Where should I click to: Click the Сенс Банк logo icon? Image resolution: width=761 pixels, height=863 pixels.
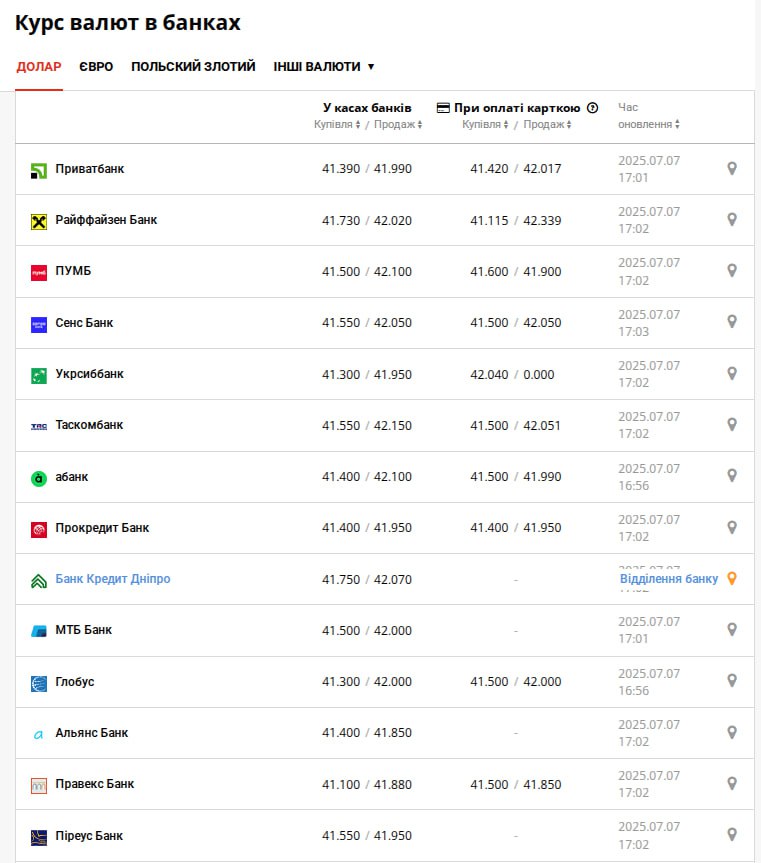tap(39, 325)
